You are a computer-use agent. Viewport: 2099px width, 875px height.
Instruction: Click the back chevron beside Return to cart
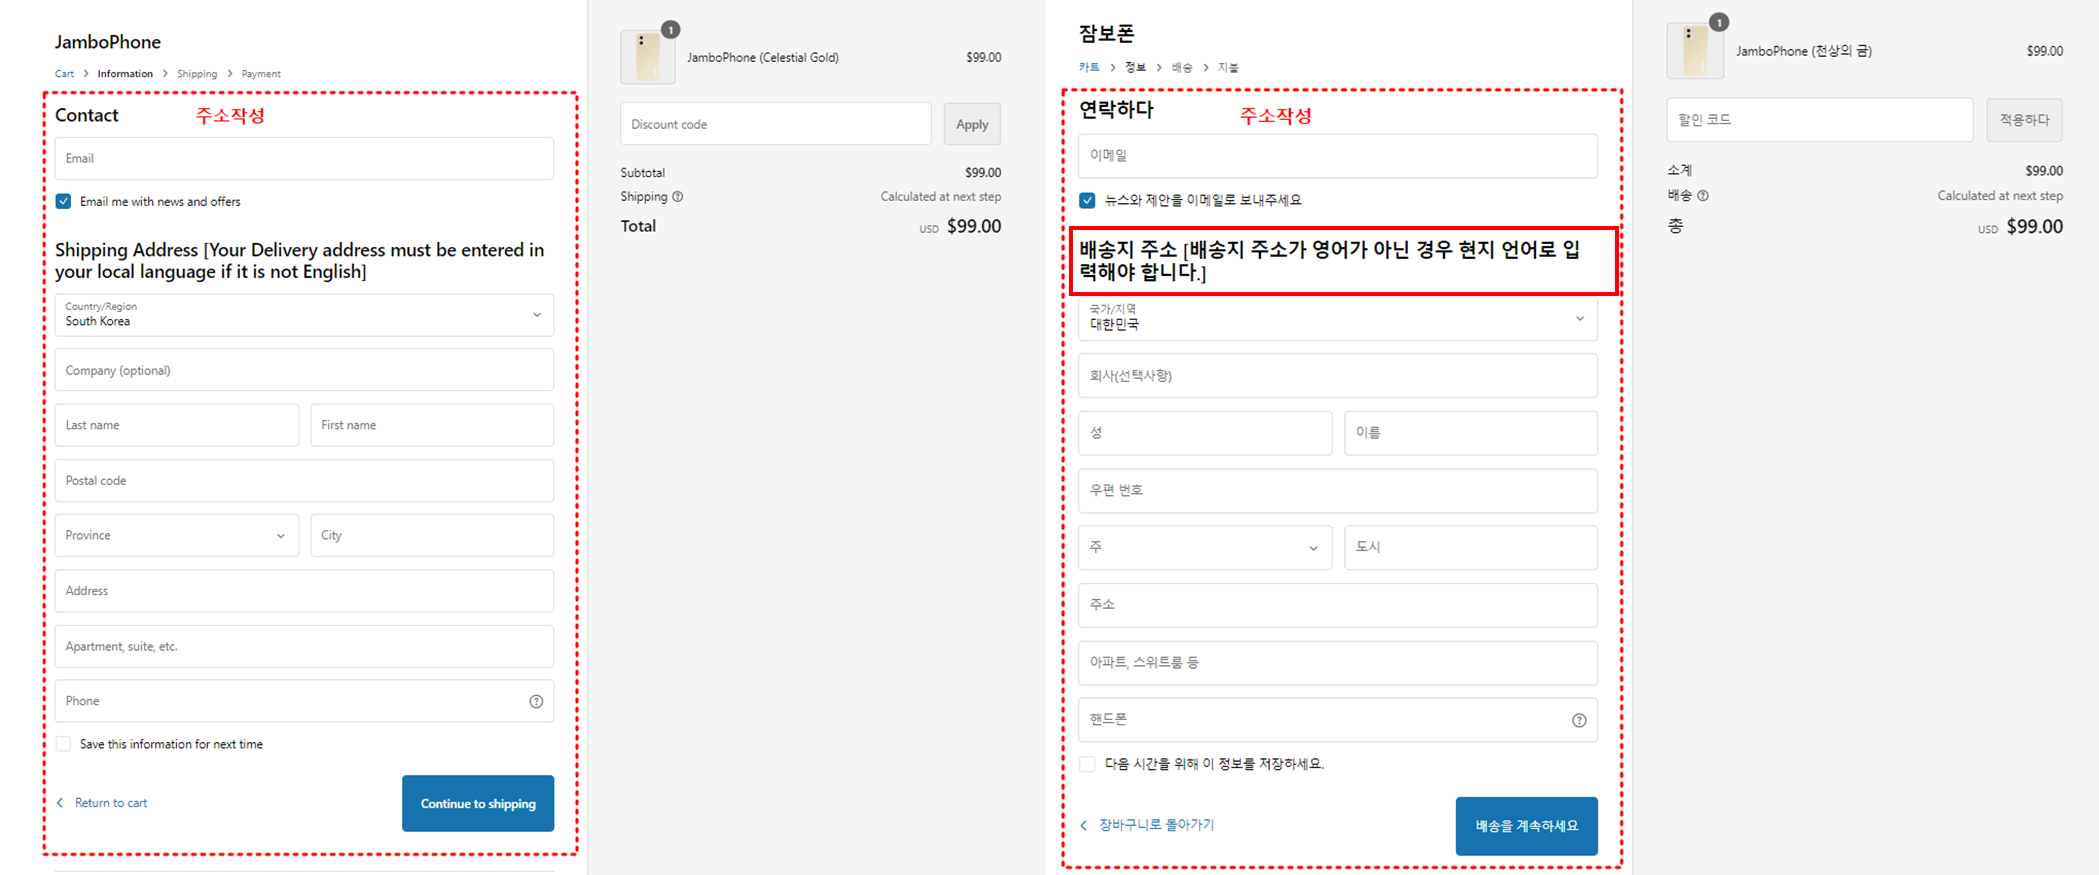60,803
